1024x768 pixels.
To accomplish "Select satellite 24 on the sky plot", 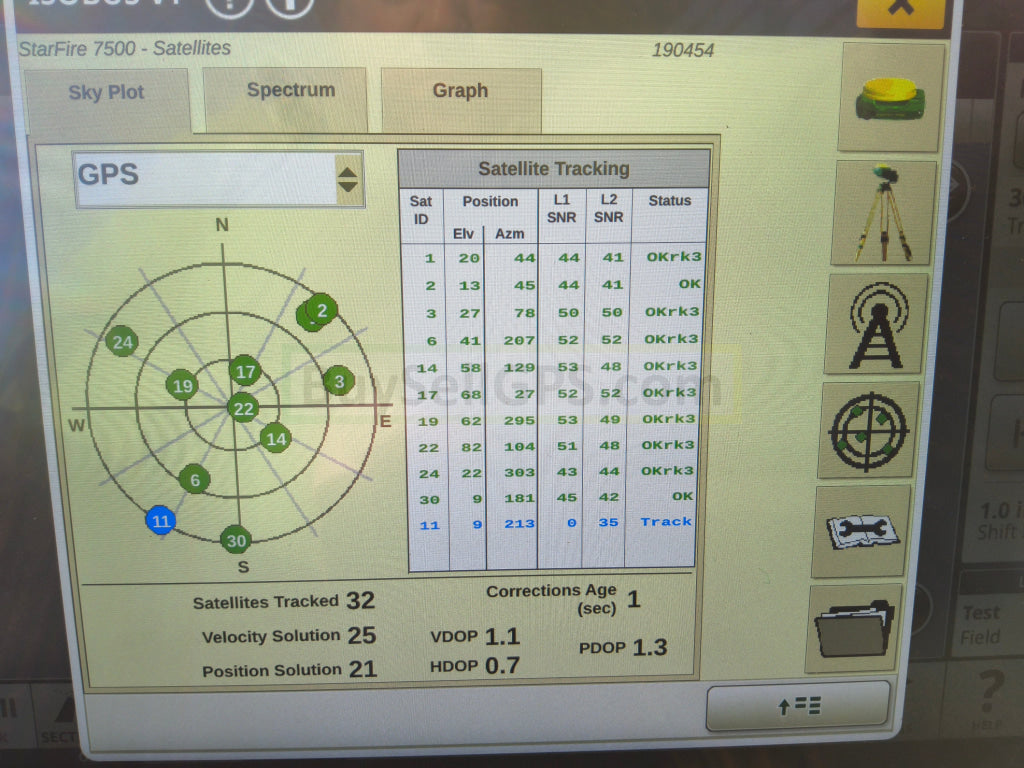I will click(x=122, y=342).
